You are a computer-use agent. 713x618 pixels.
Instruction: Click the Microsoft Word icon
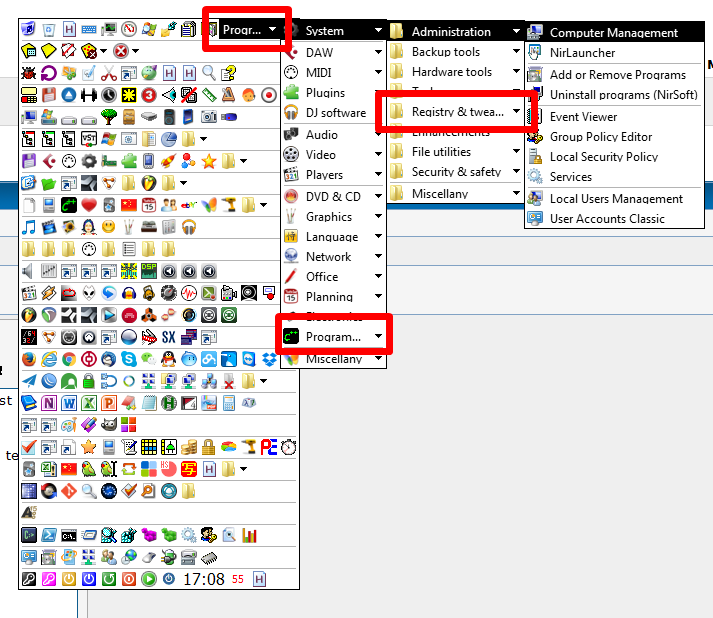[69, 403]
